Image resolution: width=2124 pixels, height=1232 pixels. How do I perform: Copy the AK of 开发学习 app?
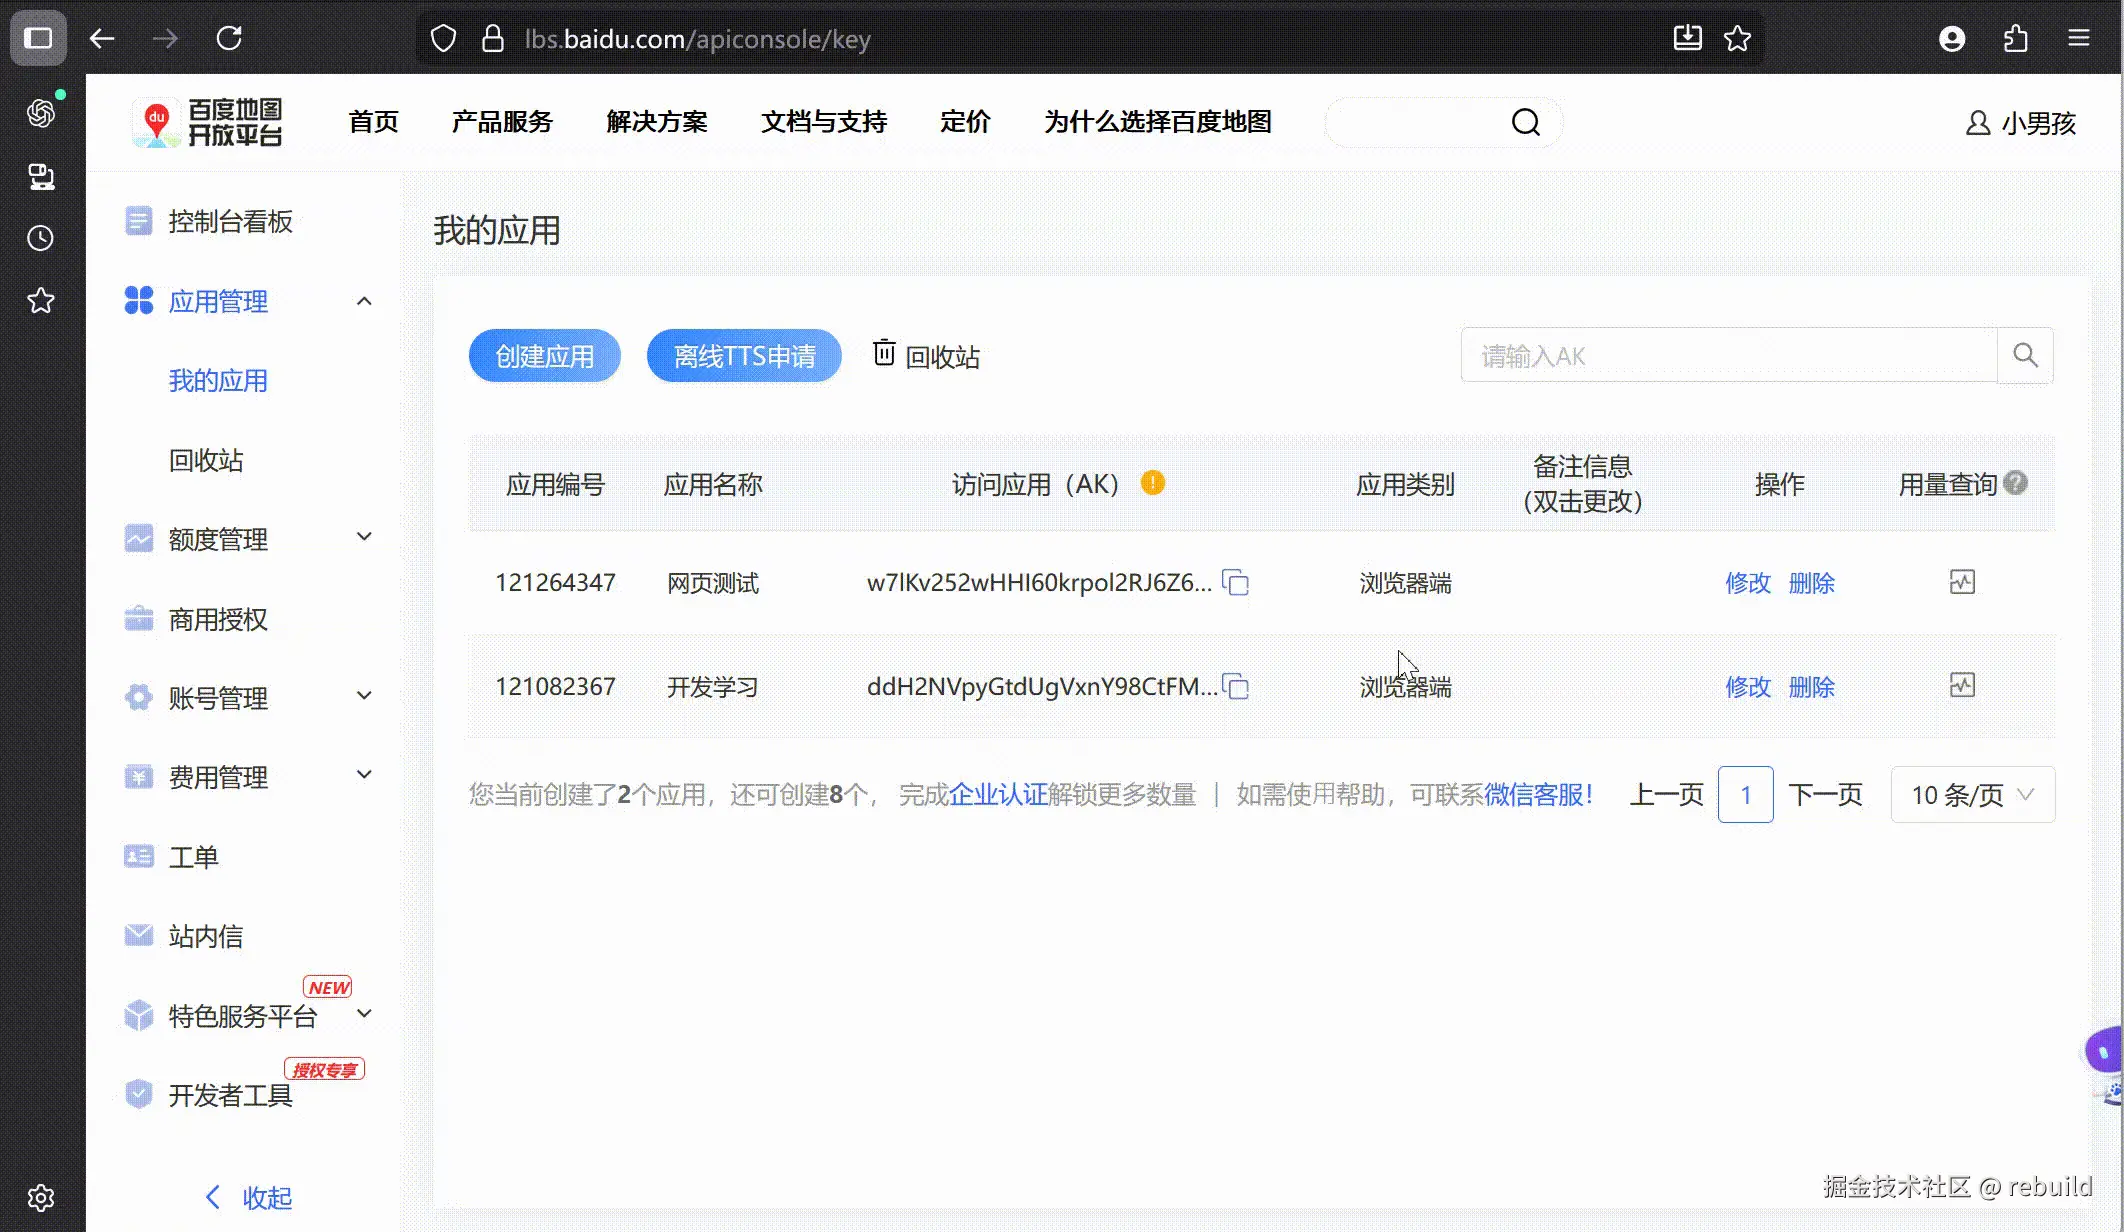click(x=1237, y=687)
